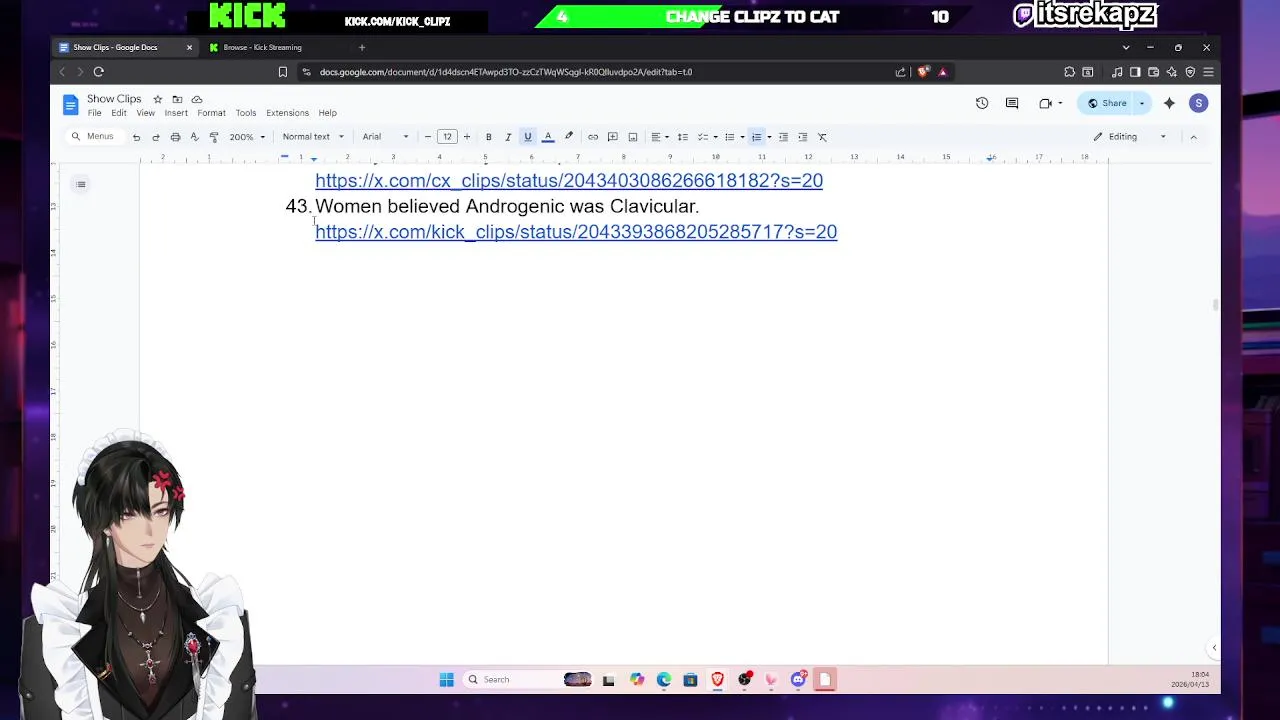This screenshot has width=1280, height=720.
Task: Toggle the checklist formatting
Action: 703,137
